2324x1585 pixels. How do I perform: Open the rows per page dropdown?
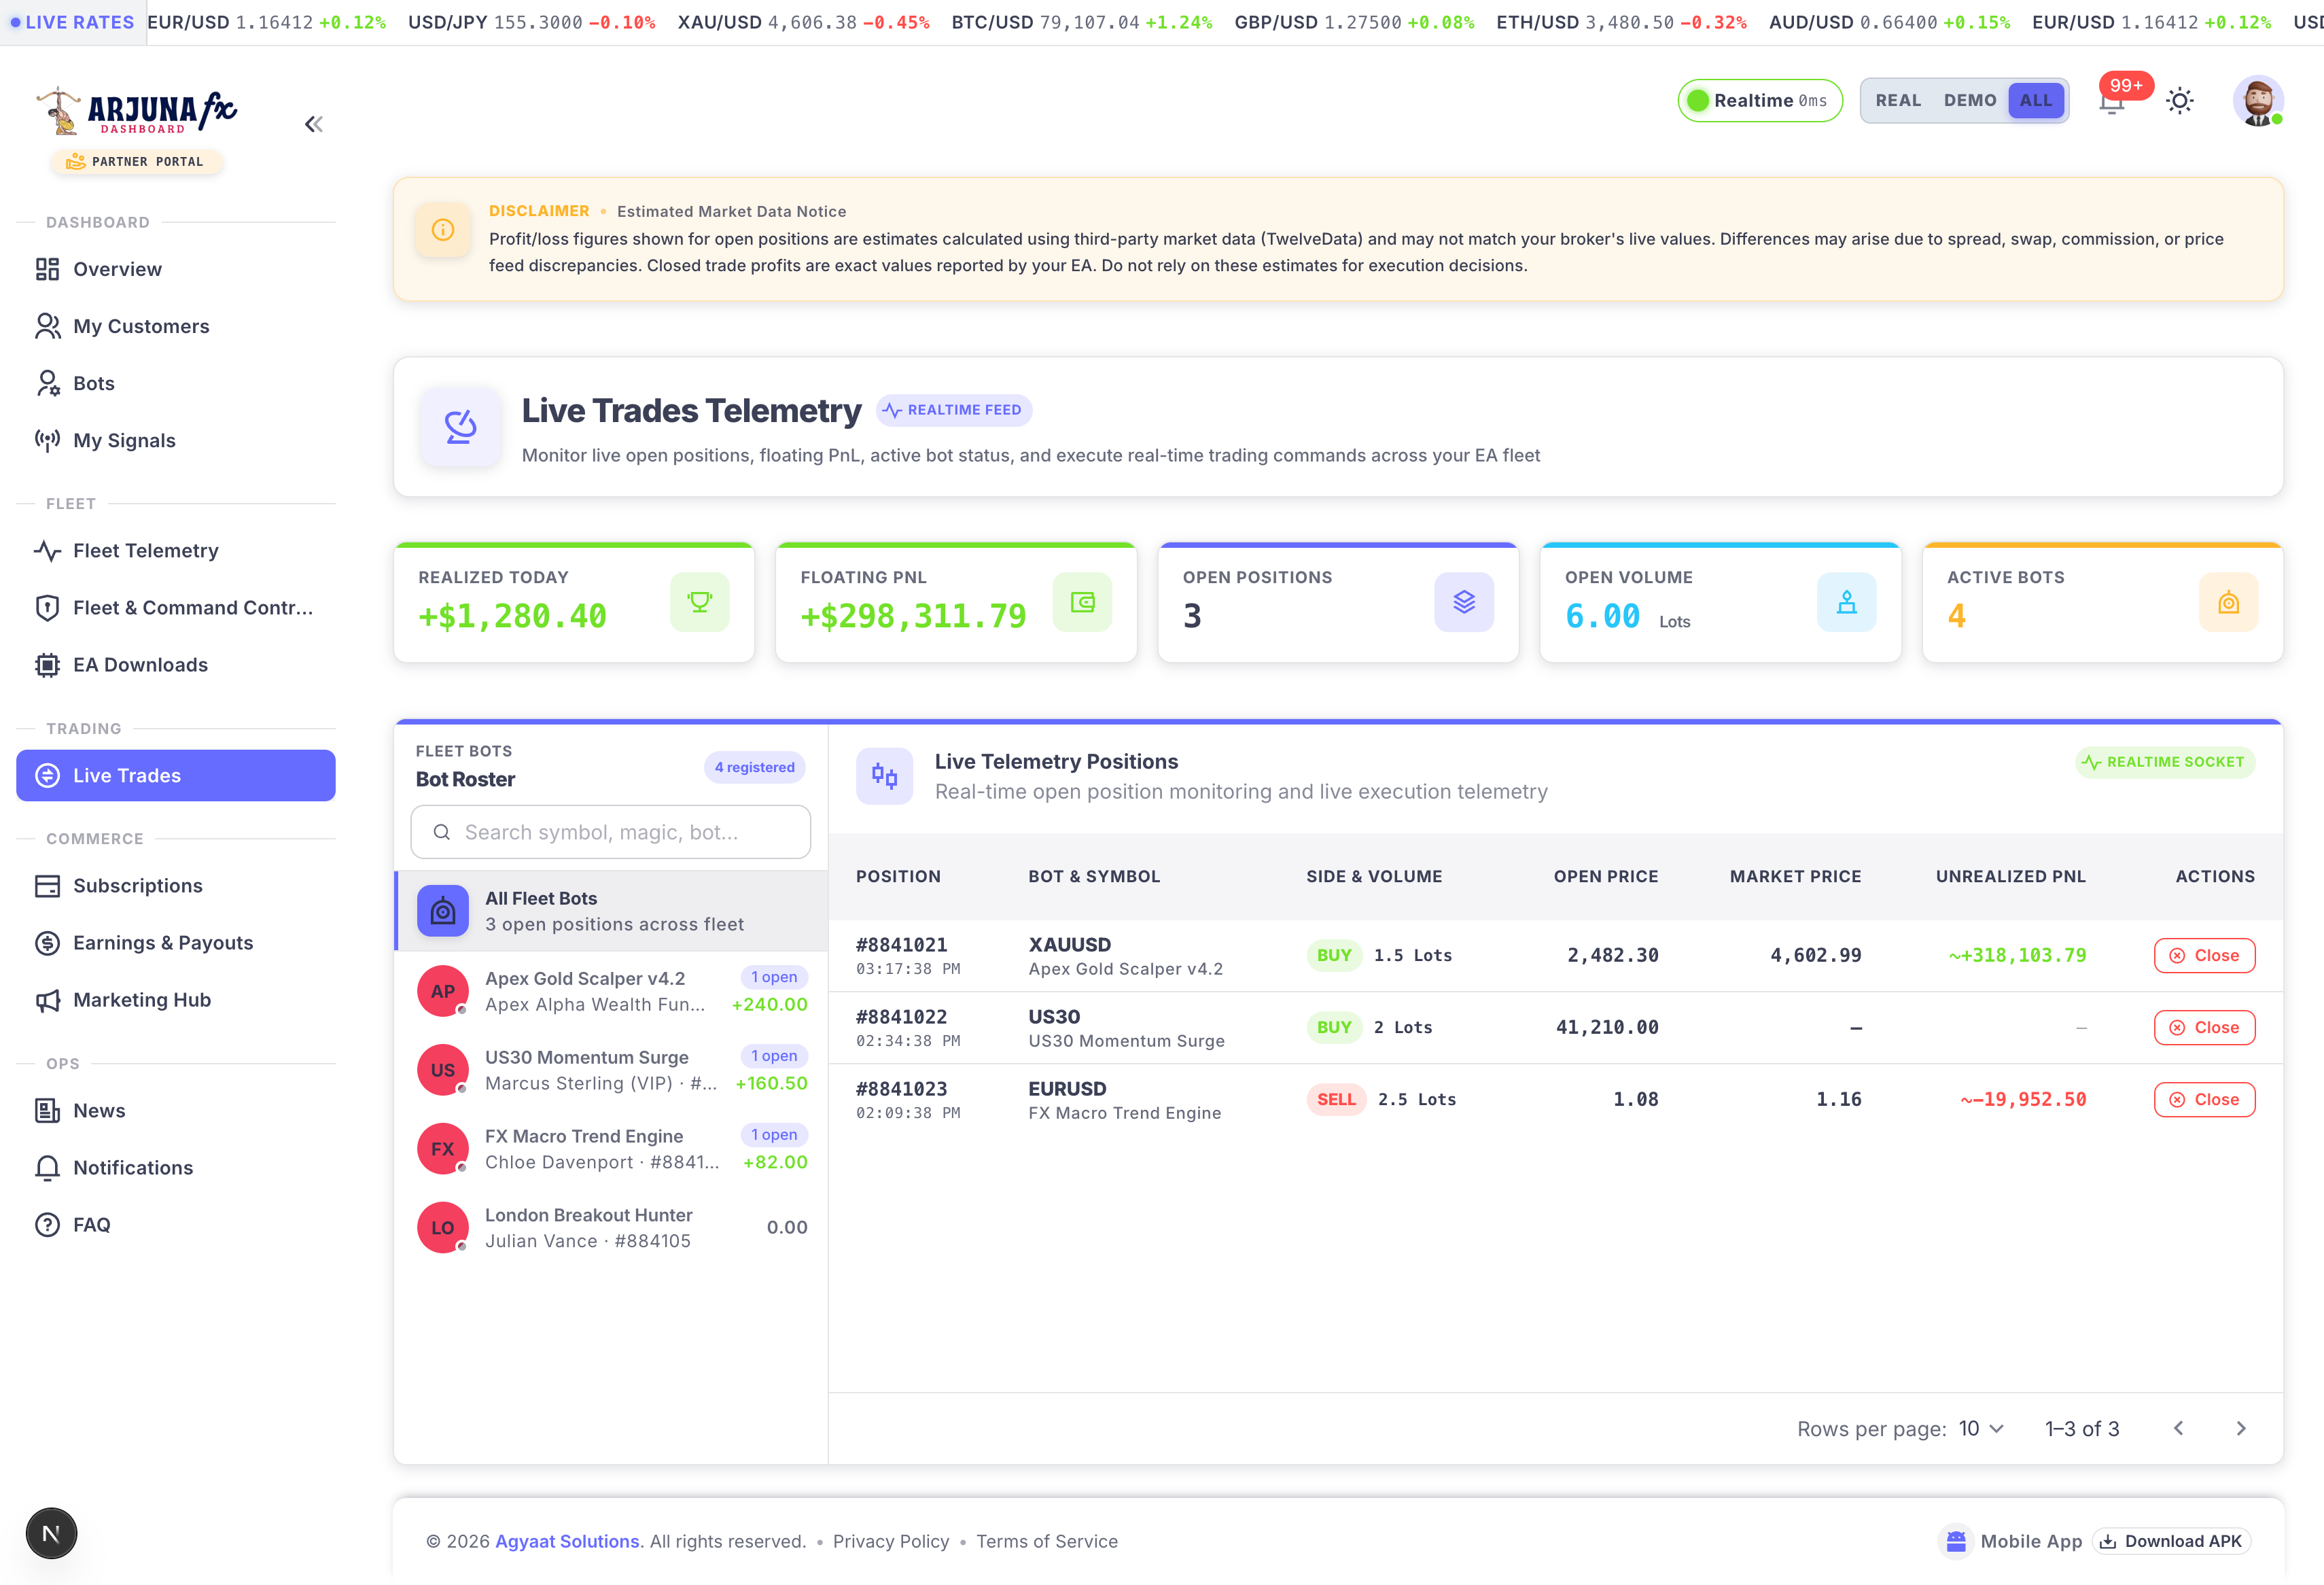point(1980,1428)
